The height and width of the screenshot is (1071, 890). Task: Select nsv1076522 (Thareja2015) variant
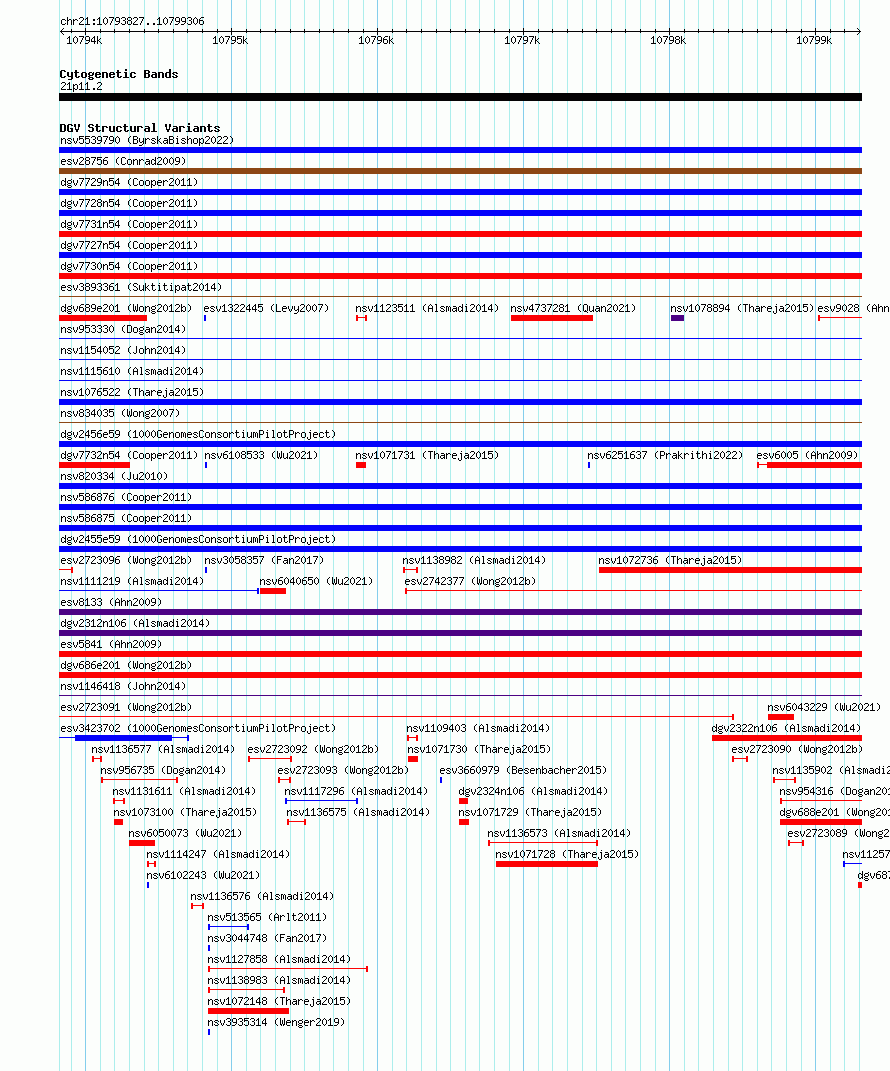(132, 392)
